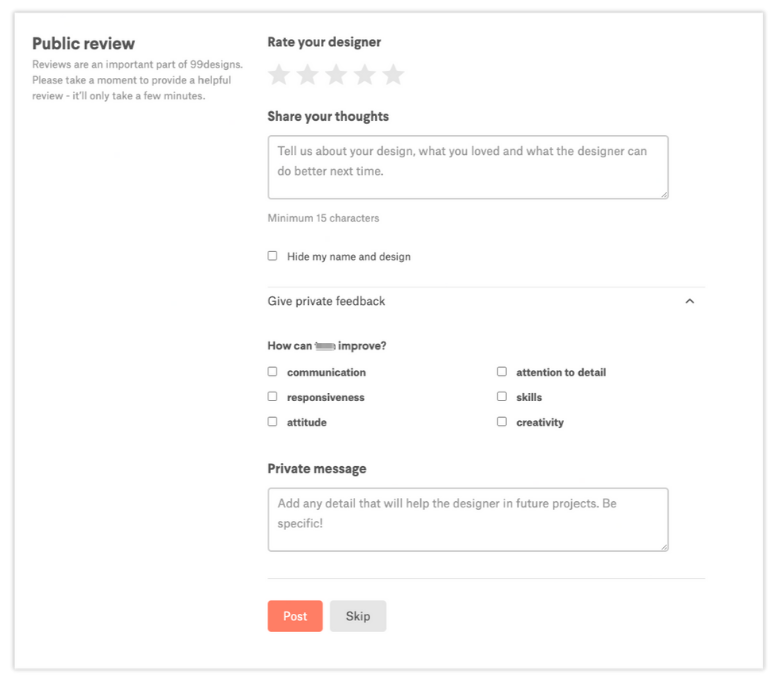Tick the communication checkbox
This screenshot has width=774, height=679.
coord(273,372)
